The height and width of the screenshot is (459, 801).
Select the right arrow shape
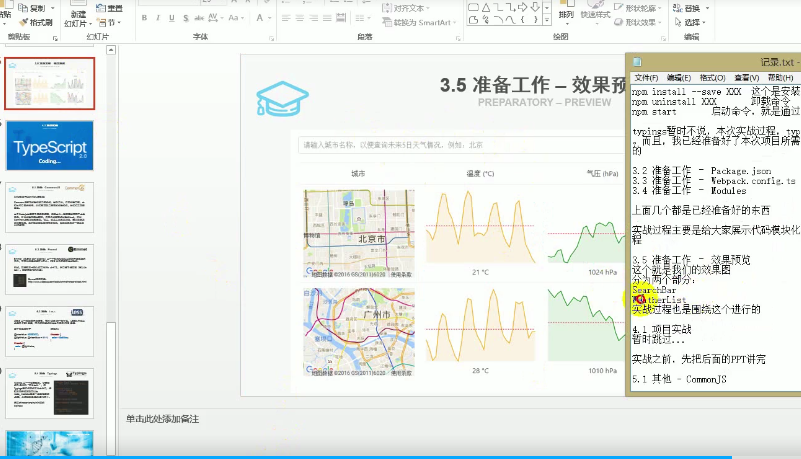pyautogui.click(x=523, y=7)
